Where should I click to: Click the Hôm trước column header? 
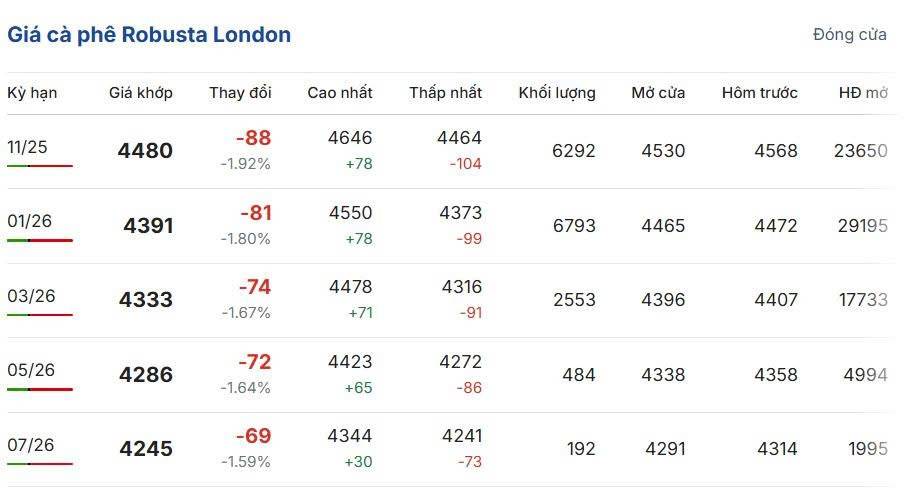point(759,93)
